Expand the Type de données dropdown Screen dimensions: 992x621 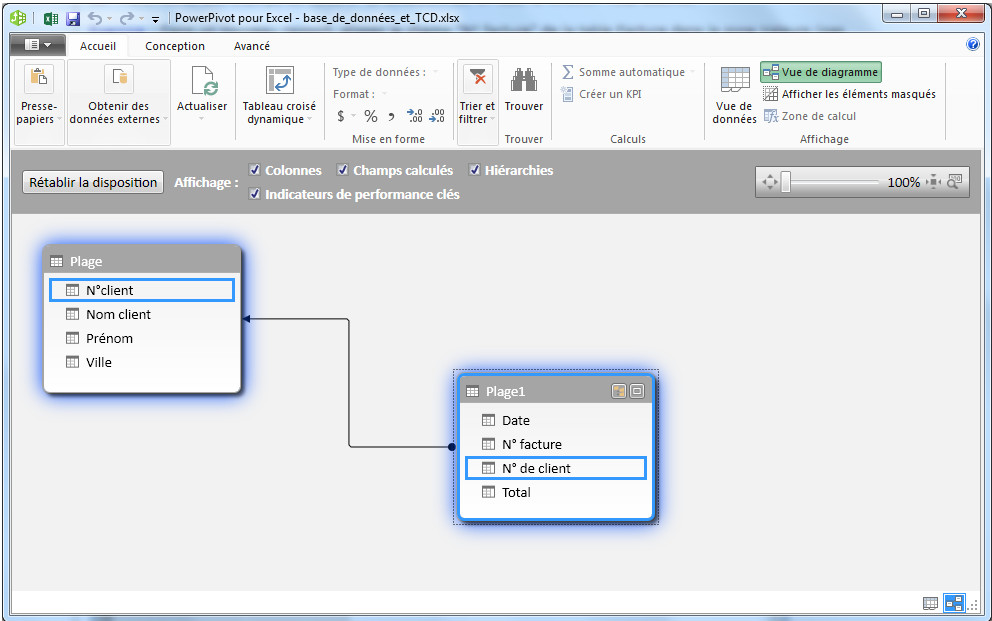tap(435, 72)
